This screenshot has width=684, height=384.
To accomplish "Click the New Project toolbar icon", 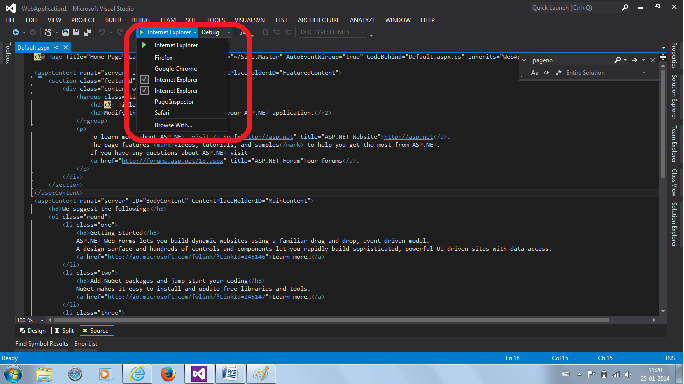I will 48,32.
